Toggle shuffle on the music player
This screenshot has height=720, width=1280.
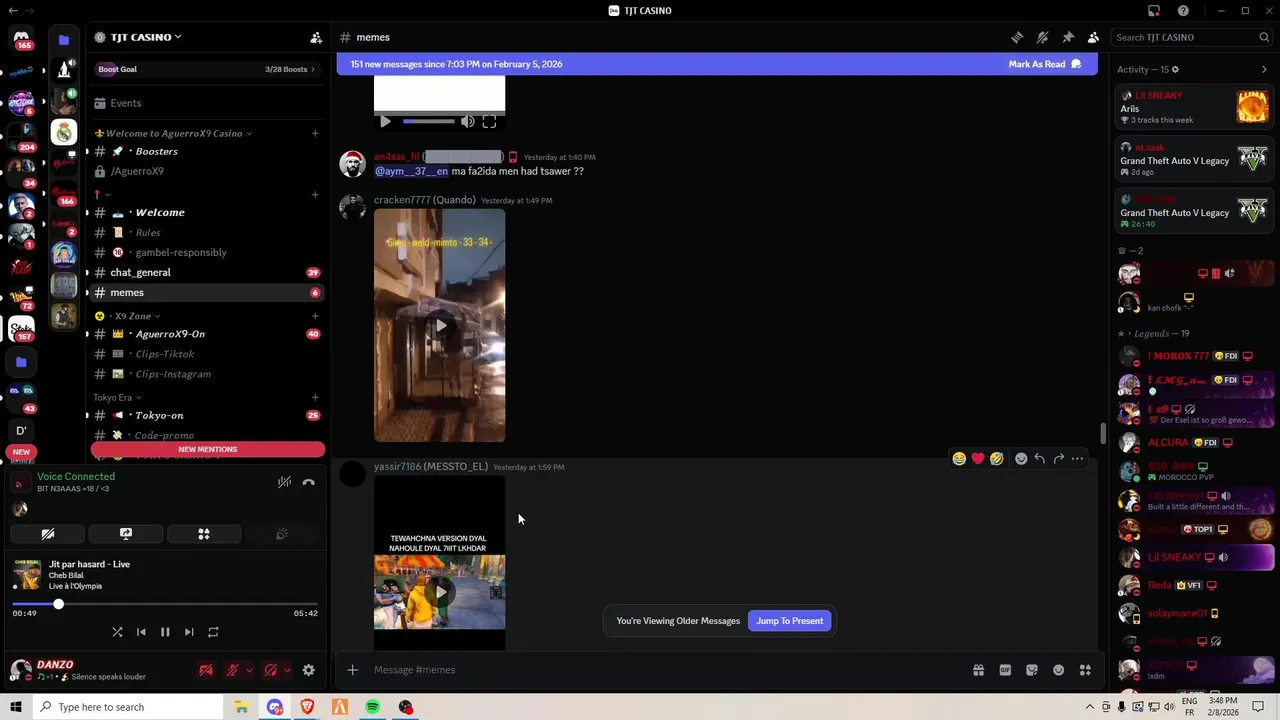click(117, 632)
